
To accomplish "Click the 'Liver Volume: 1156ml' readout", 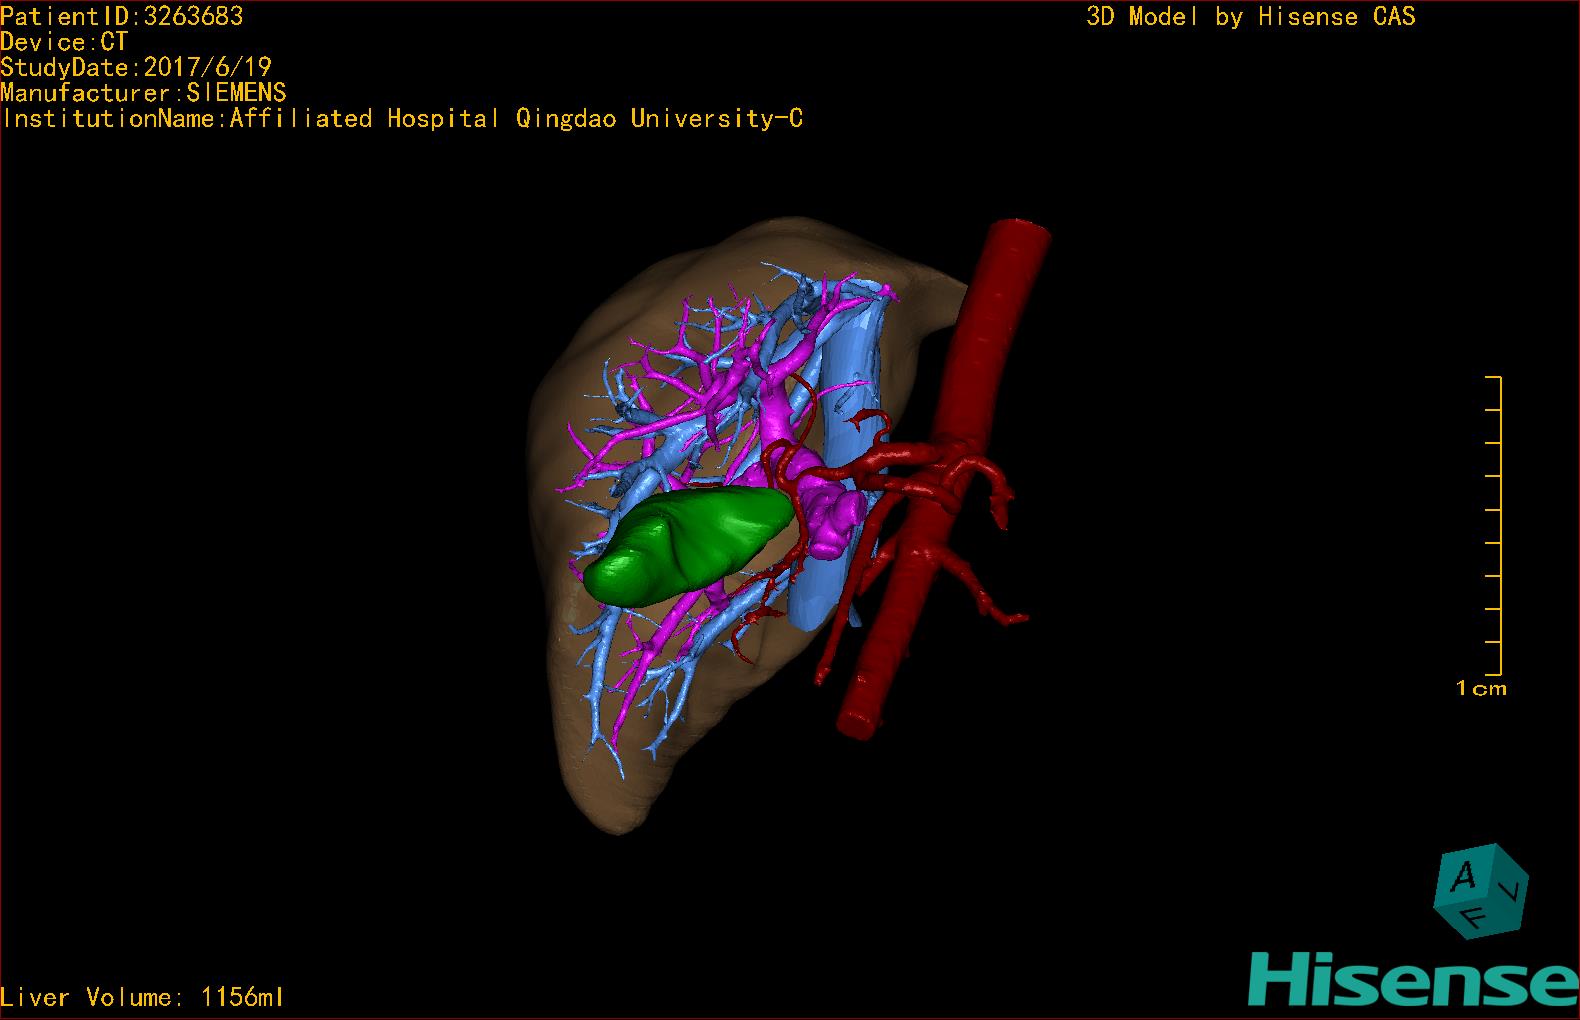I will tap(142, 997).
